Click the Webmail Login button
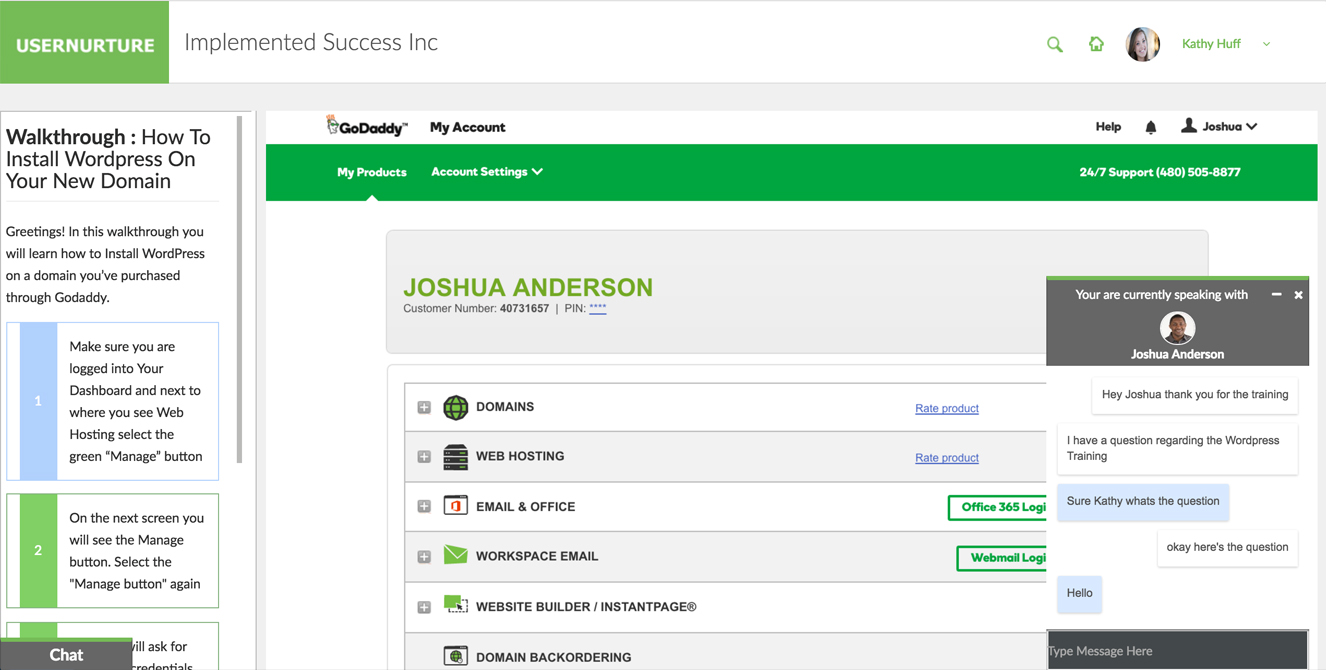Viewport: 1326px width, 670px height. pyautogui.click(x=1002, y=557)
